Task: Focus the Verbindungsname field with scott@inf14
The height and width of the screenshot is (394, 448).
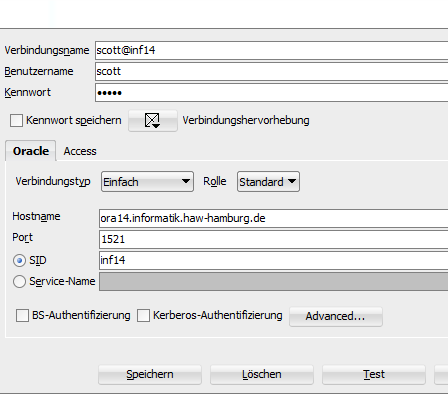Action: (x=272, y=50)
